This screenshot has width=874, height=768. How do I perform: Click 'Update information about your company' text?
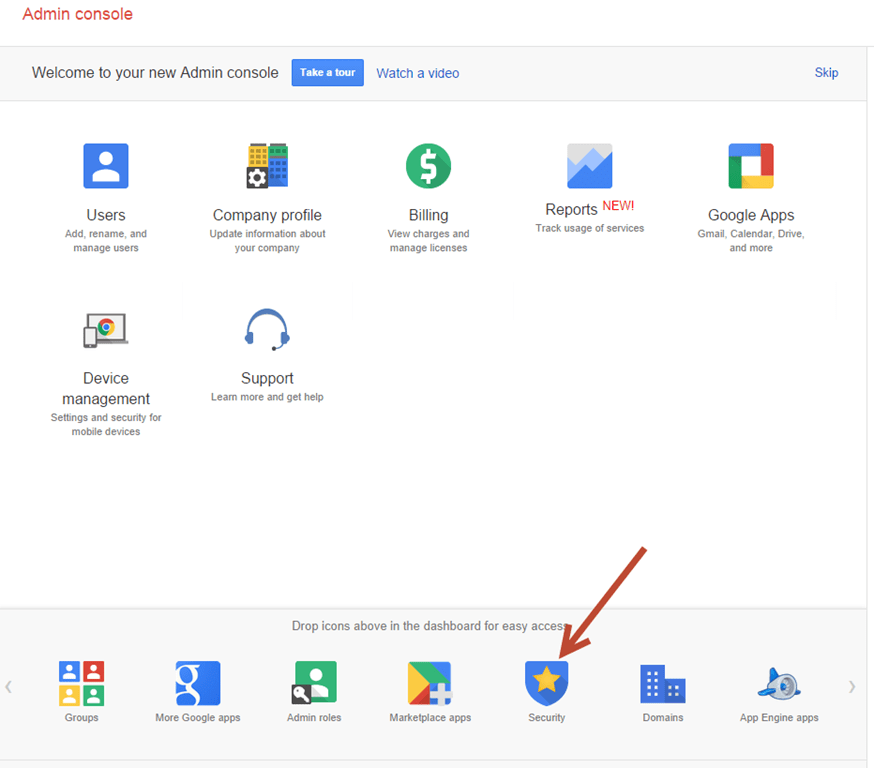pos(268,241)
